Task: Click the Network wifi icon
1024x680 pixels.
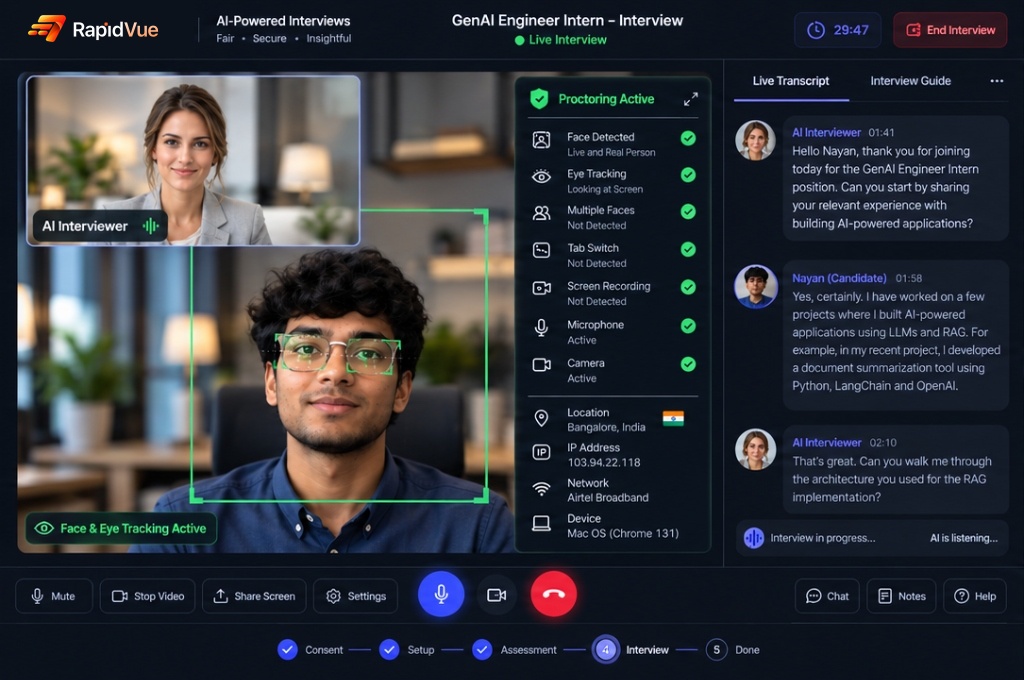Action: click(541, 489)
